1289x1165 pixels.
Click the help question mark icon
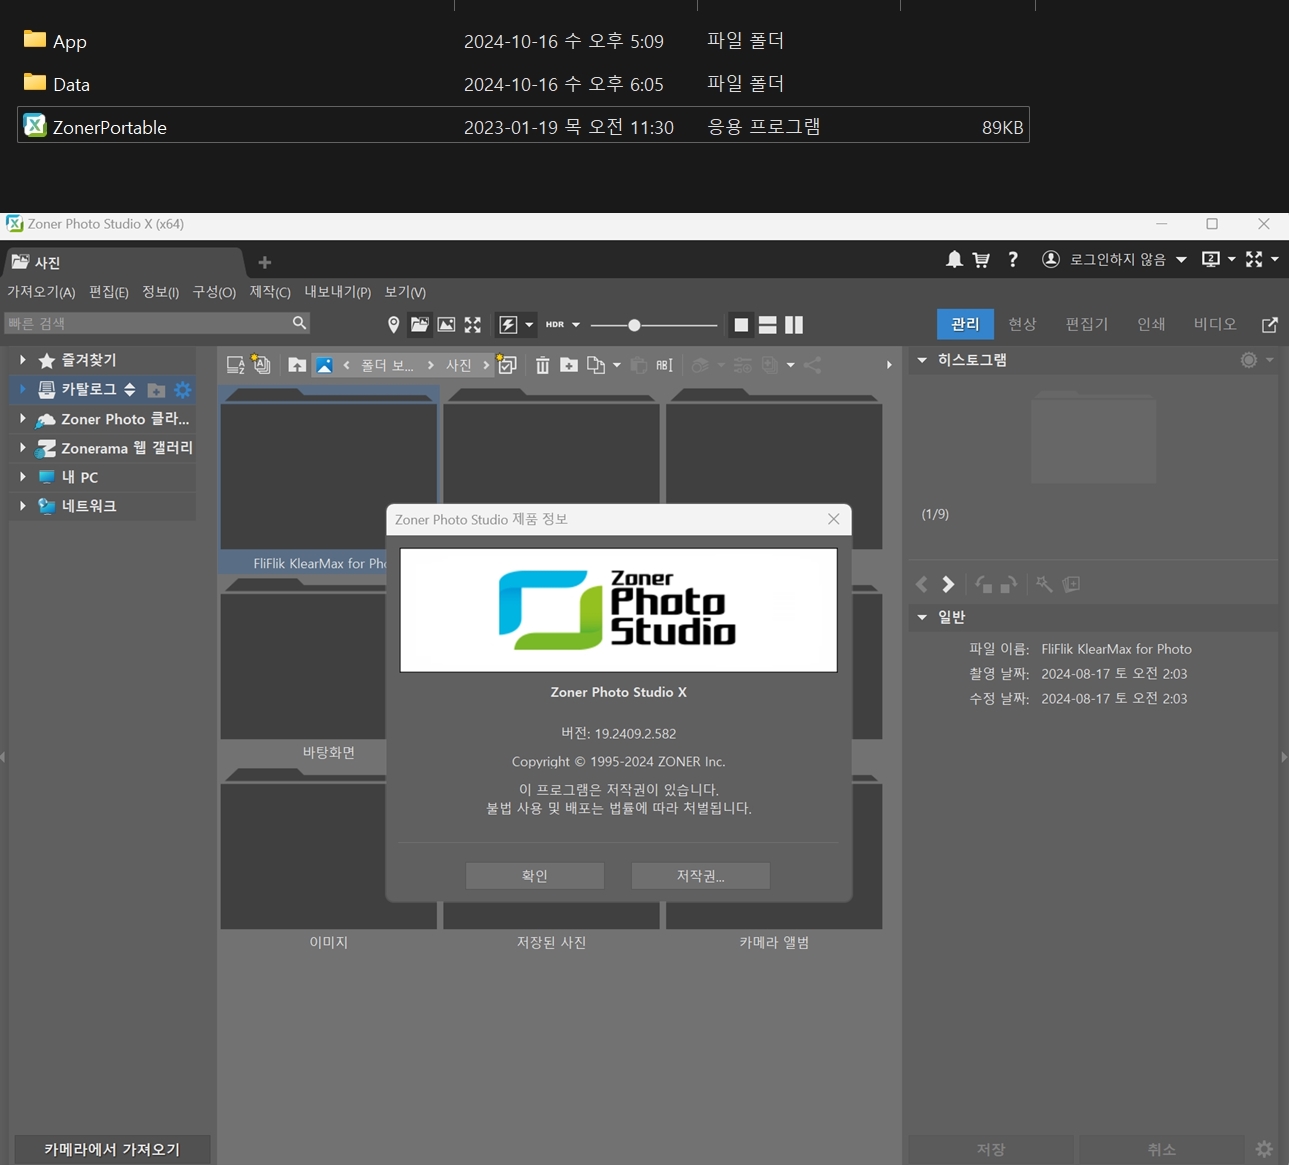1013,260
